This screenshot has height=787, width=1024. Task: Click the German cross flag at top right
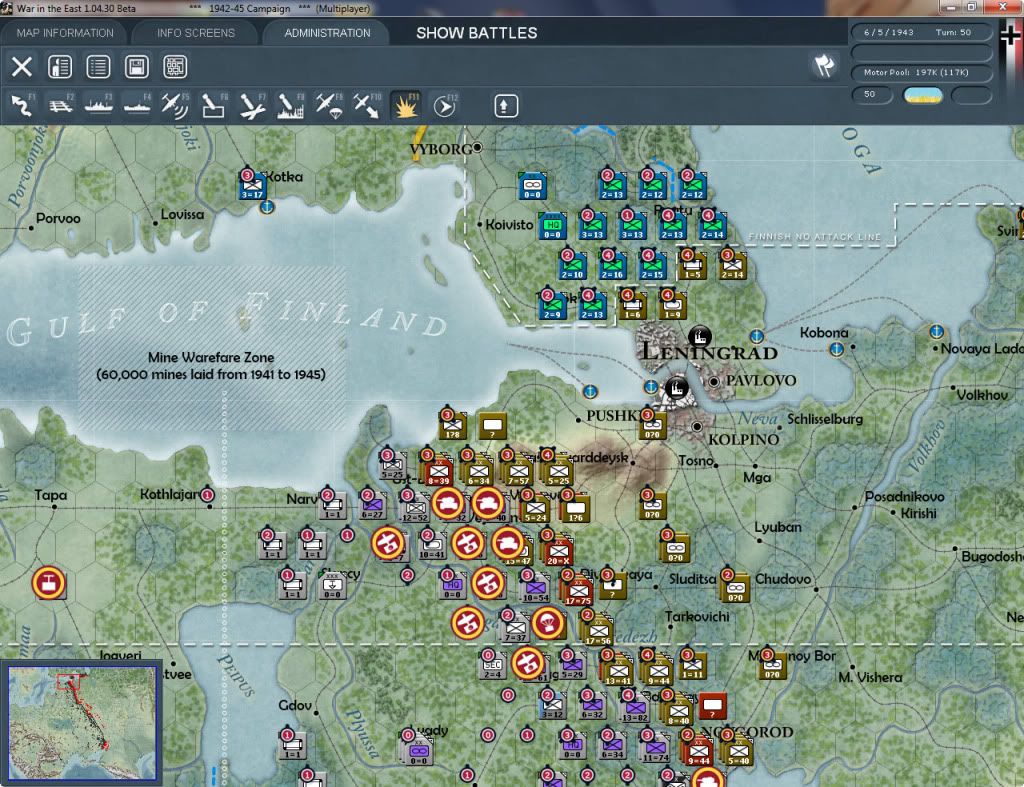[x=1010, y=34]
